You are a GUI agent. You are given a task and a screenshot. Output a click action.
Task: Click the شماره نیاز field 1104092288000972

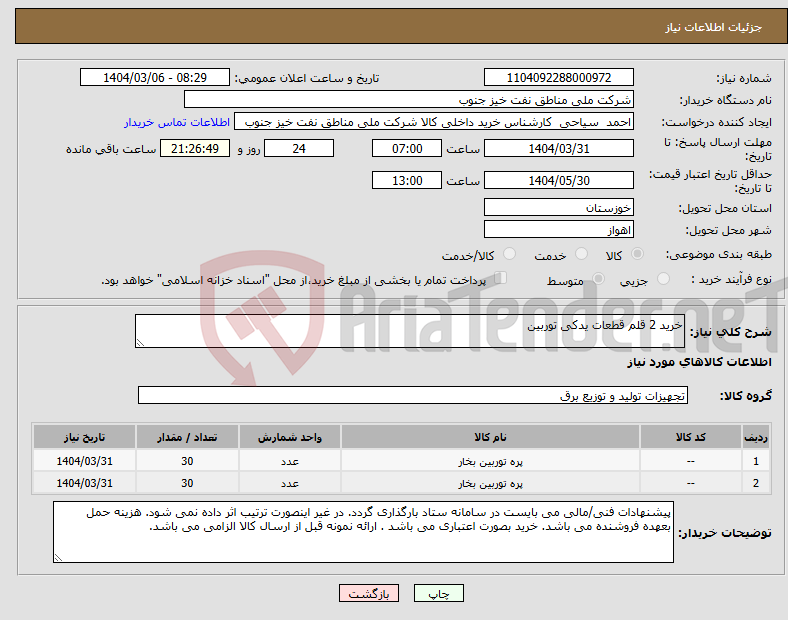tap(558, 77)
